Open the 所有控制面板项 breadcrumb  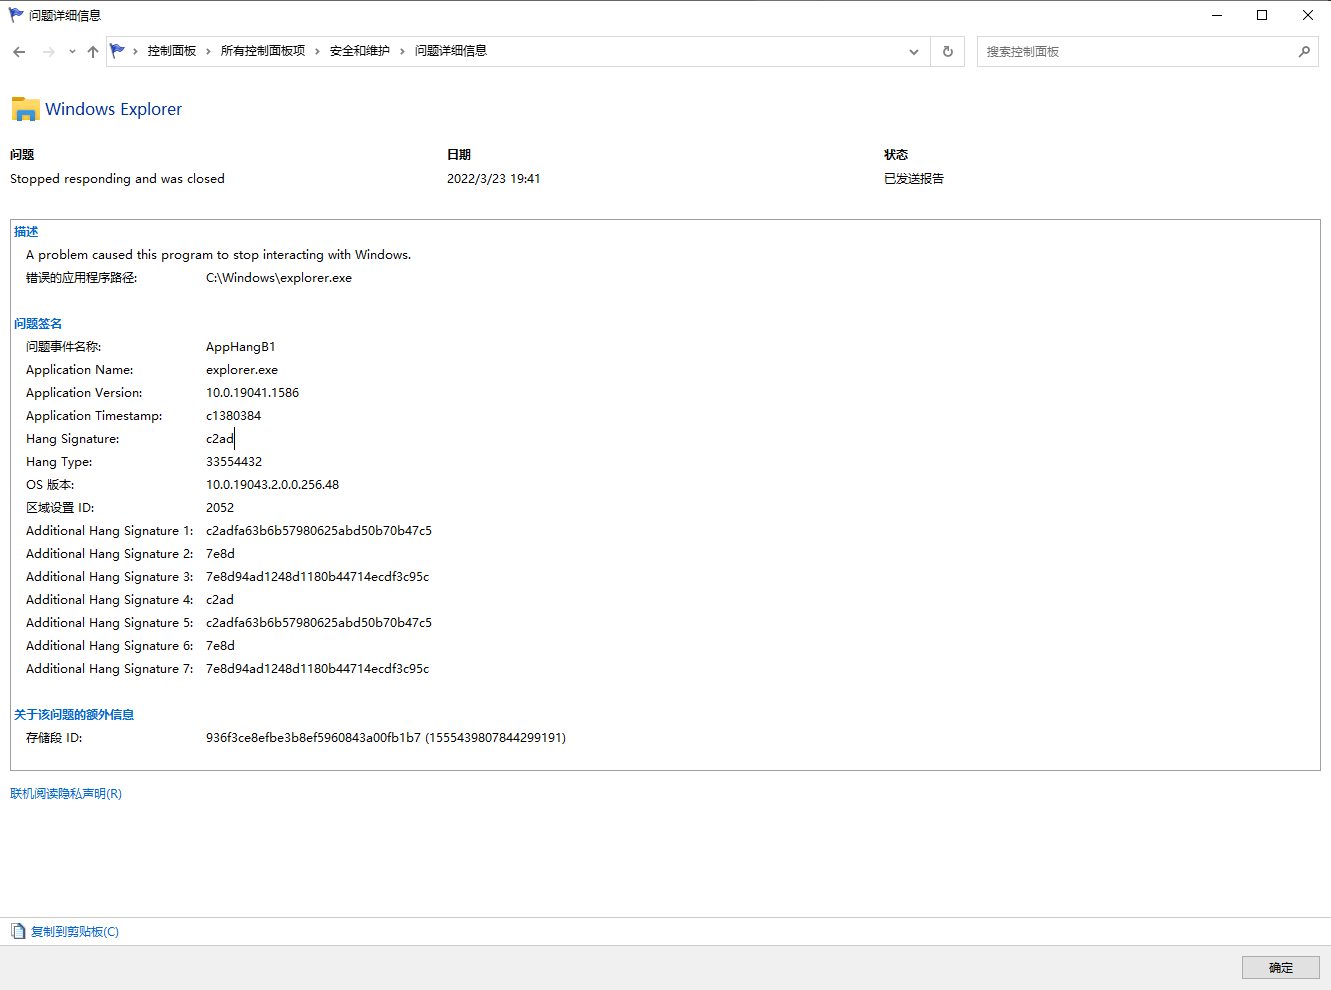click(263, 51)
